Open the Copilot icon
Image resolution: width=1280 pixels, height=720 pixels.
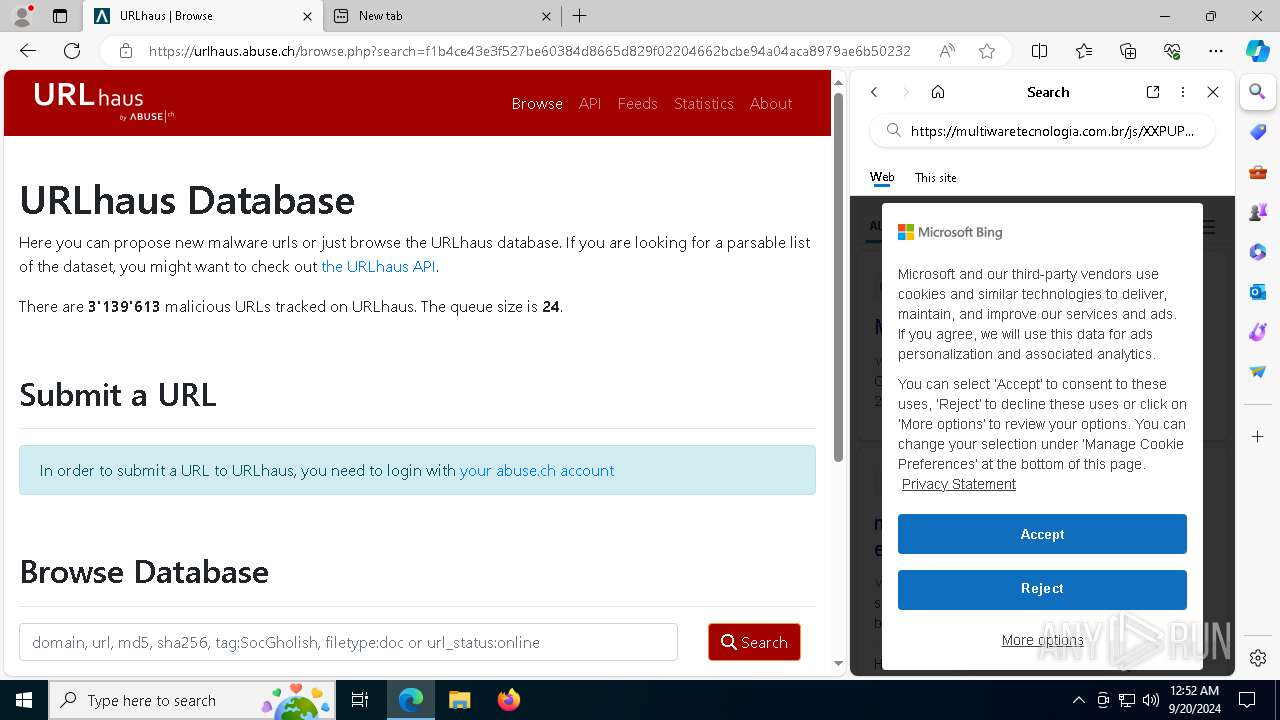tap(1258, 51)
